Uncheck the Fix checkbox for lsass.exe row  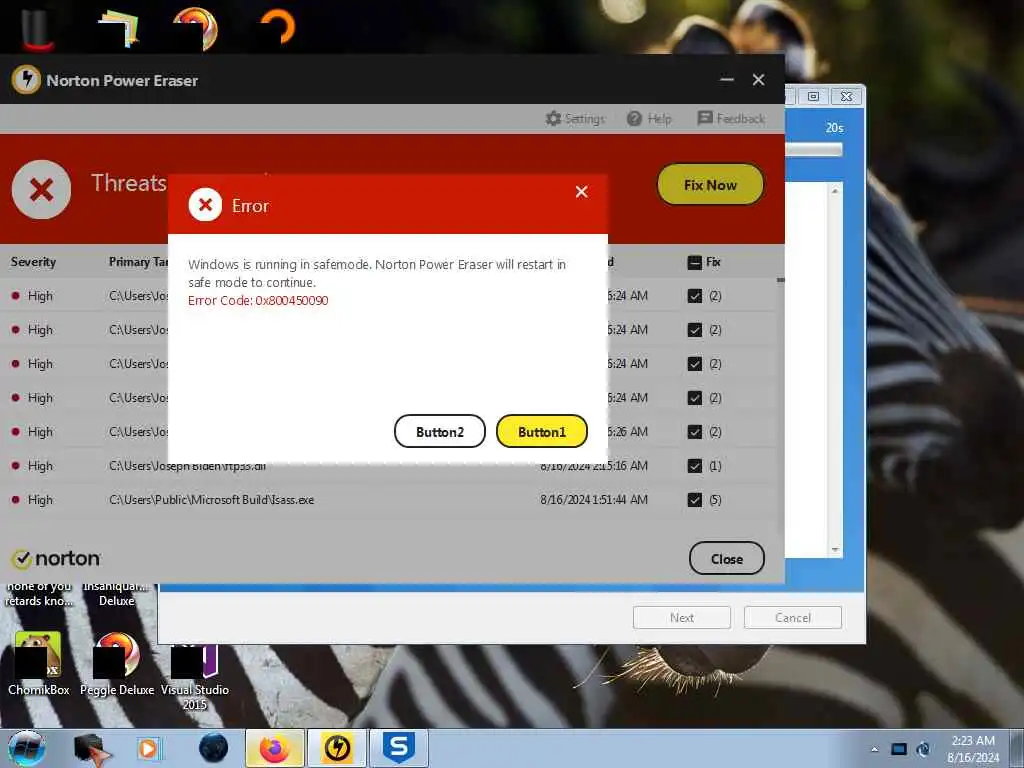coord(694,500)
